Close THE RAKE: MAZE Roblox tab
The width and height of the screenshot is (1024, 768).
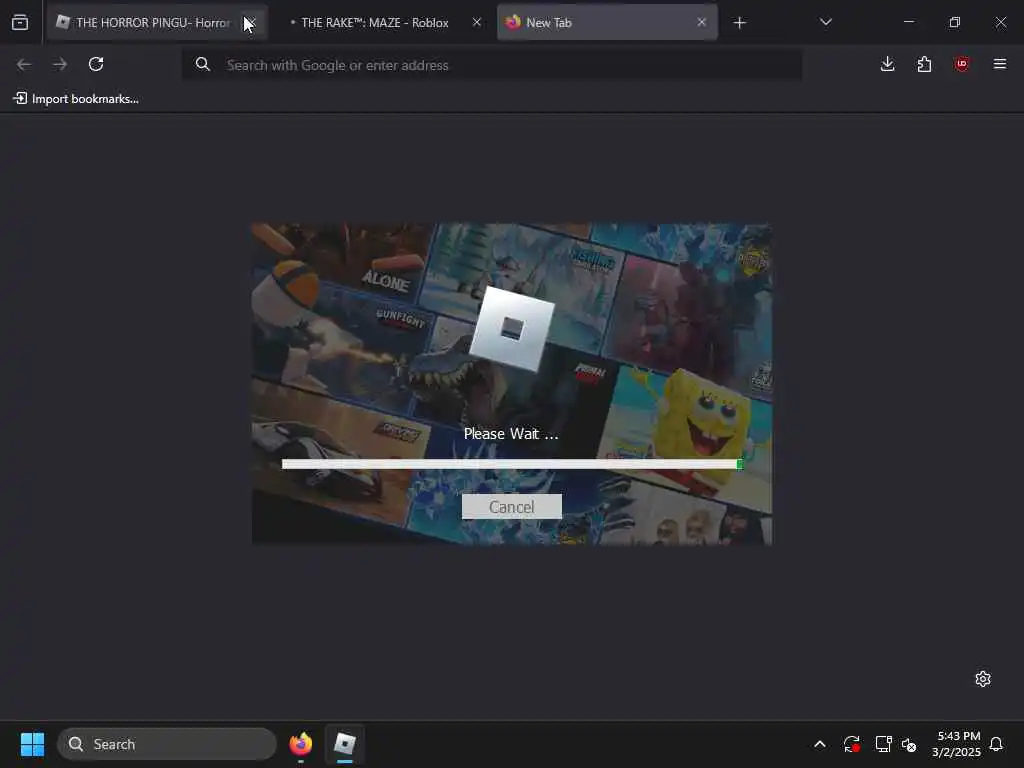[477, 22]
